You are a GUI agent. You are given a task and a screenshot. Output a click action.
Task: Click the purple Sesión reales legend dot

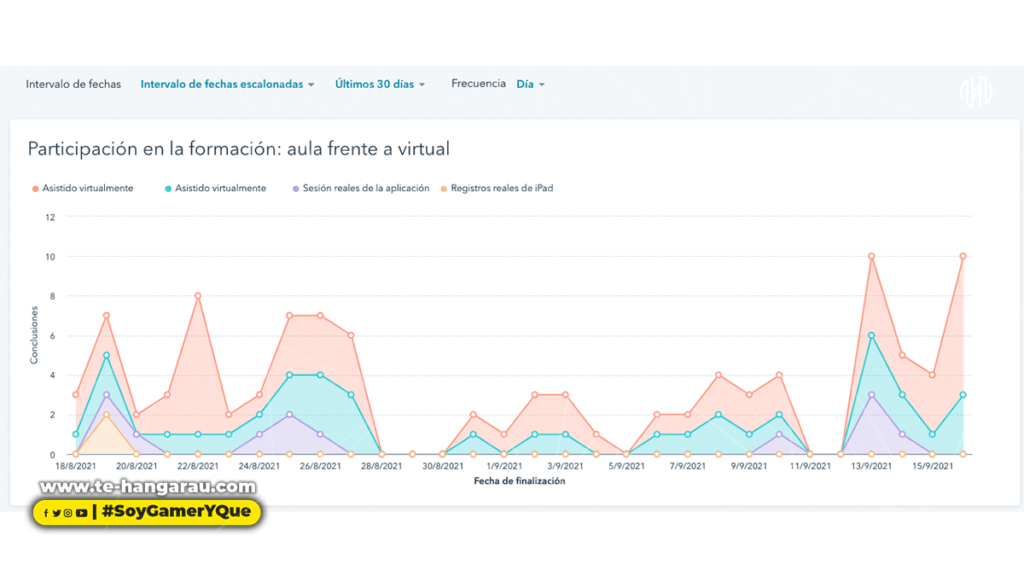(x=294, y=188)
